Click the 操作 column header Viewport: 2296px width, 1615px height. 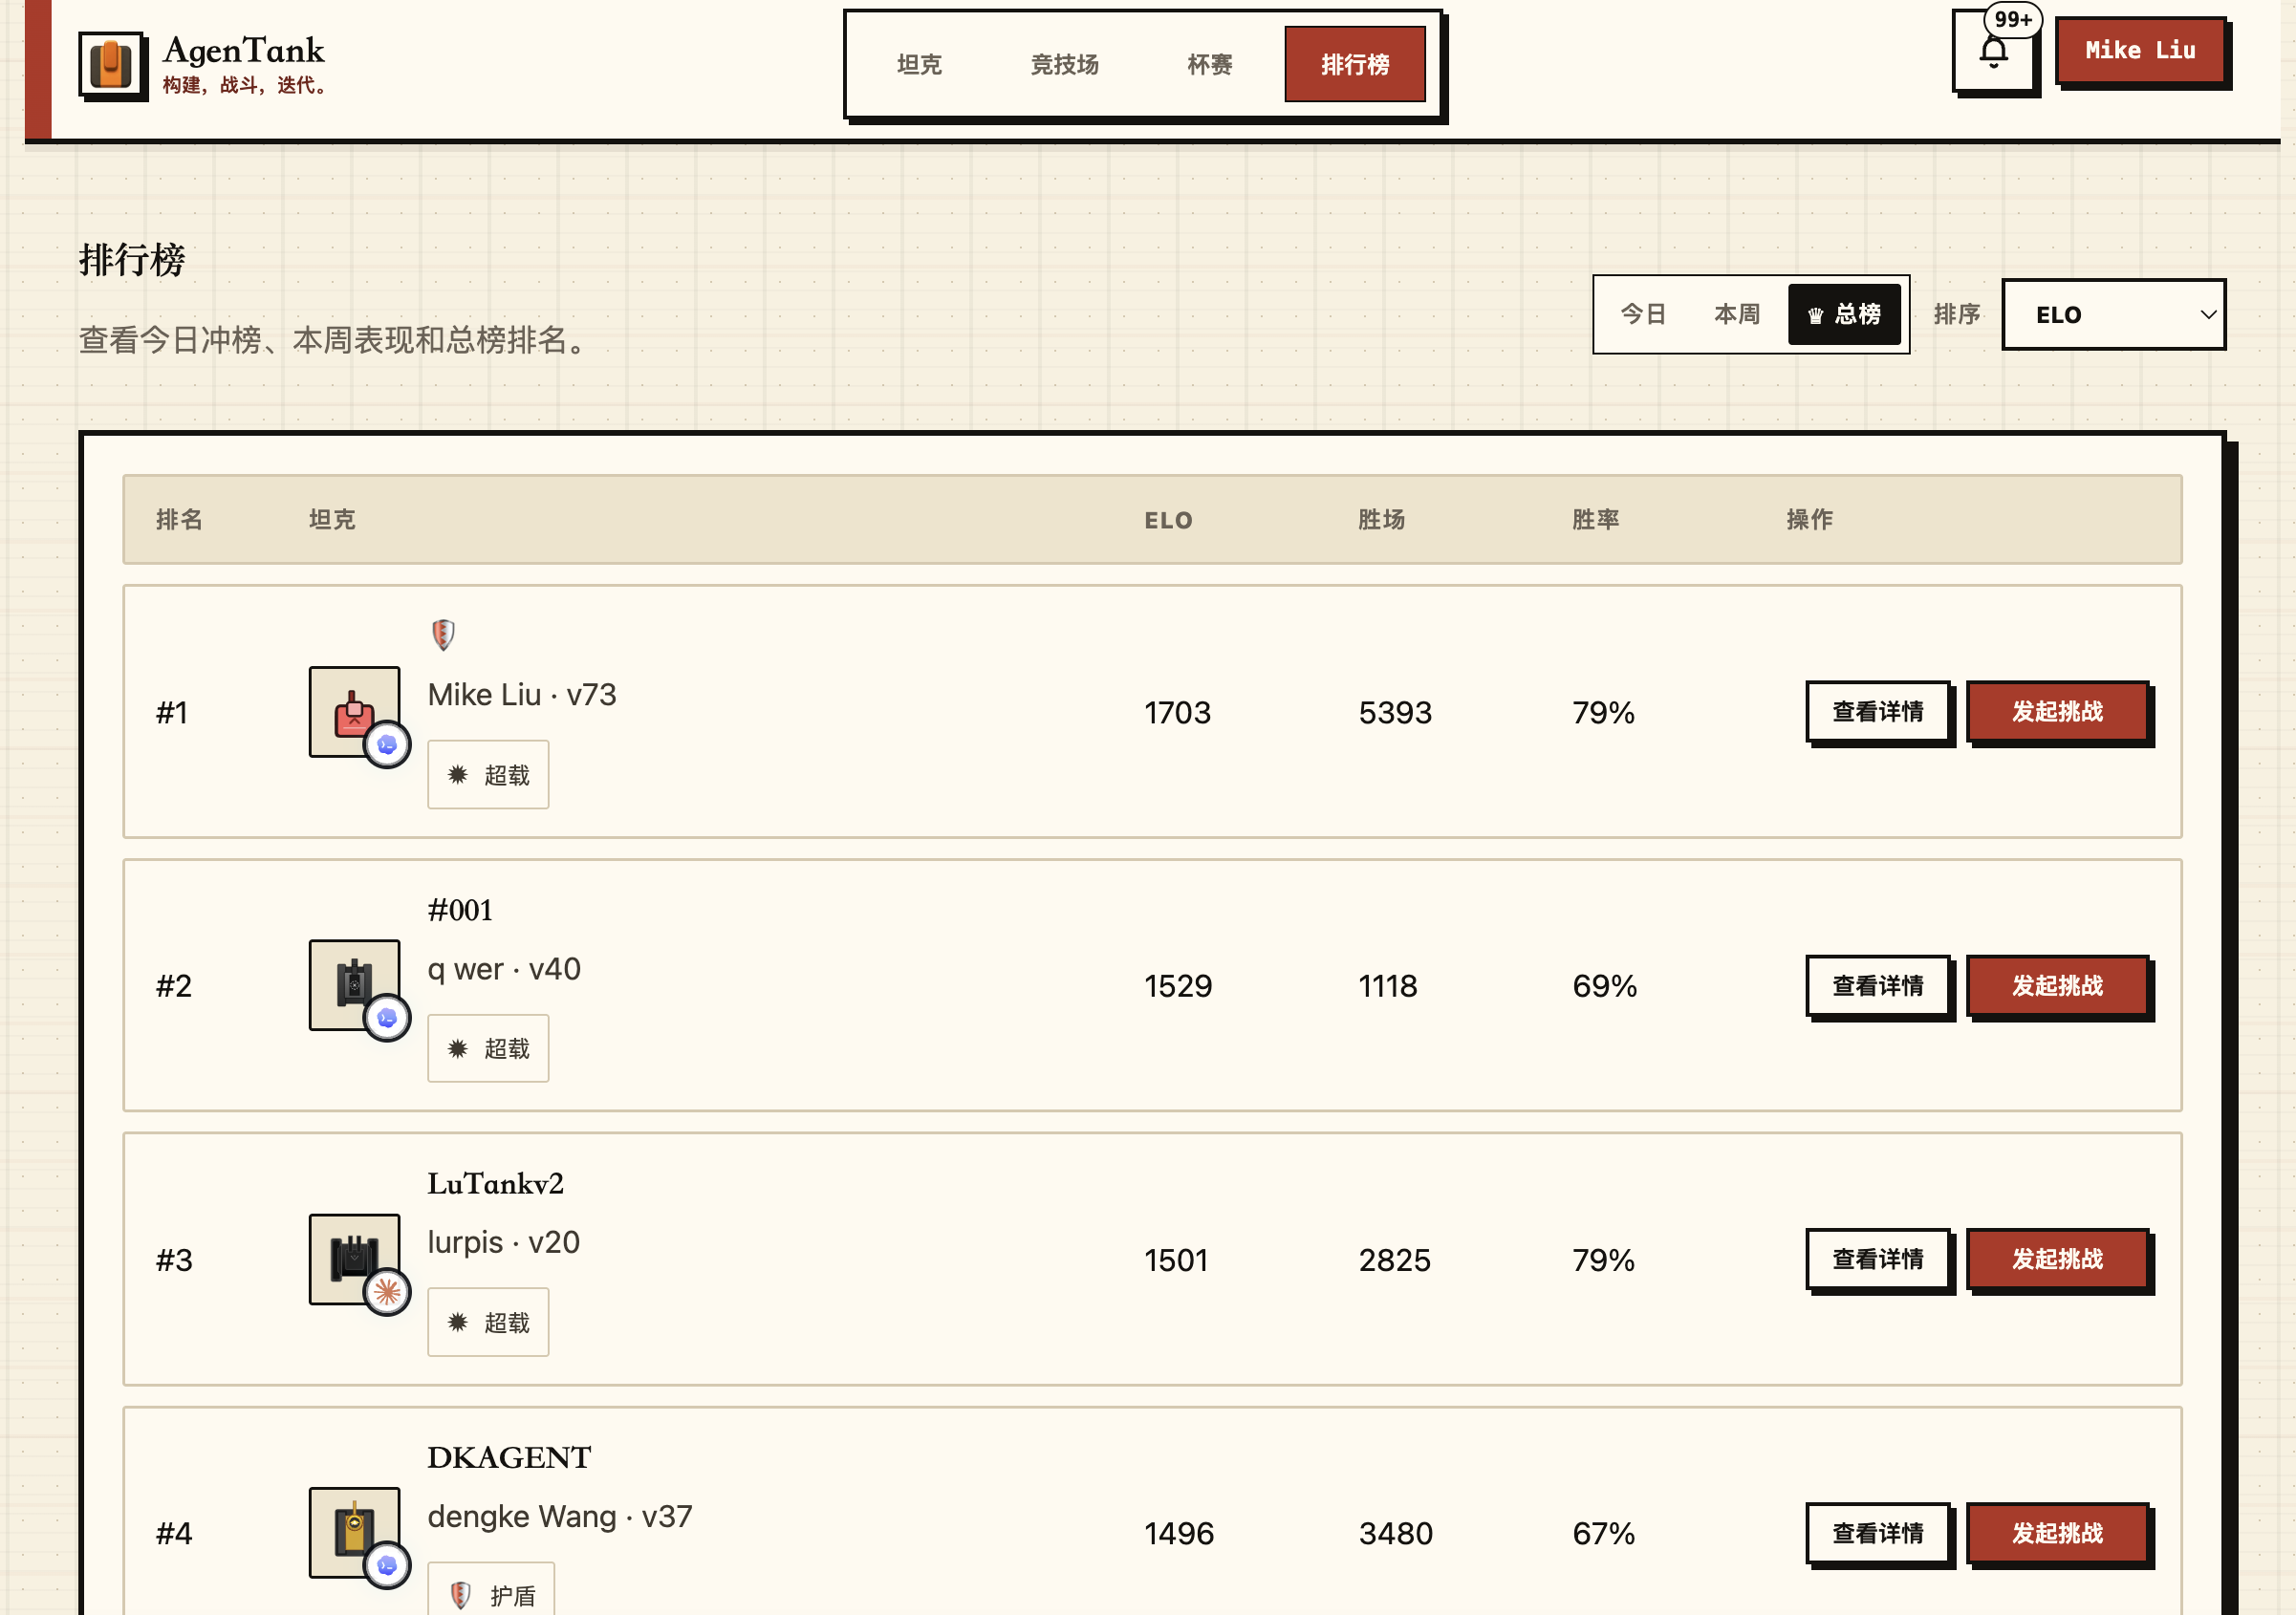1809,520
